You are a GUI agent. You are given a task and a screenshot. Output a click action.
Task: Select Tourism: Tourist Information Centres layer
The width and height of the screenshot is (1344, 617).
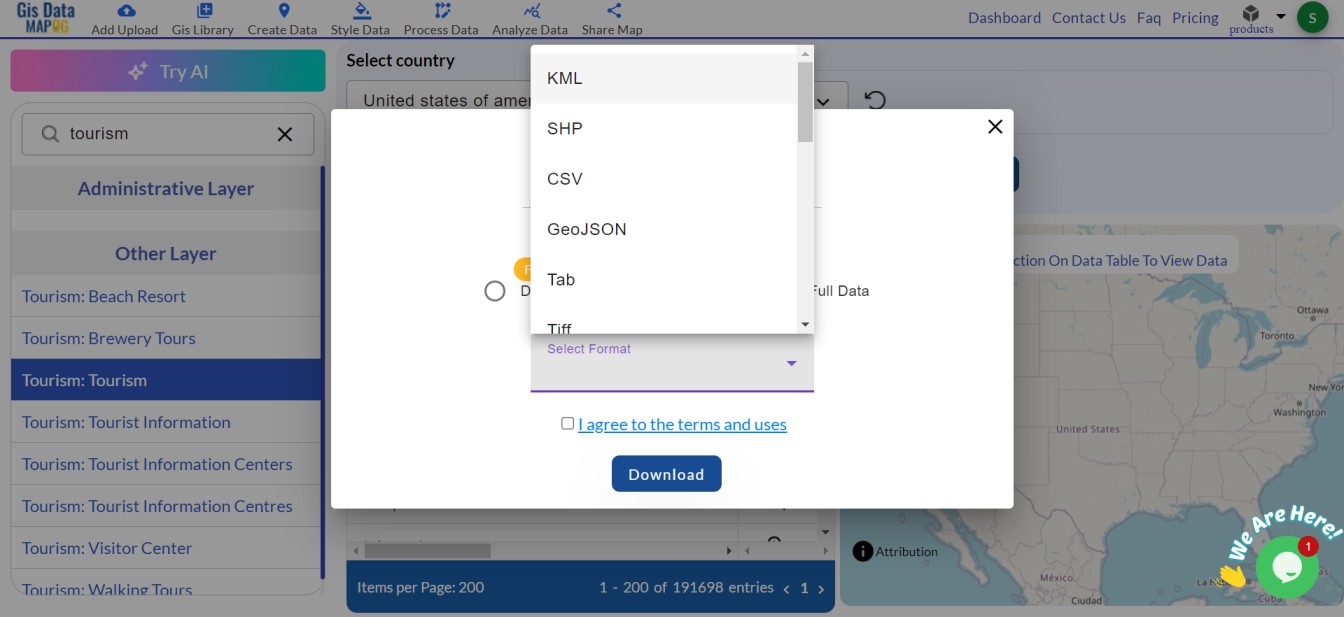tap(166, 506)
